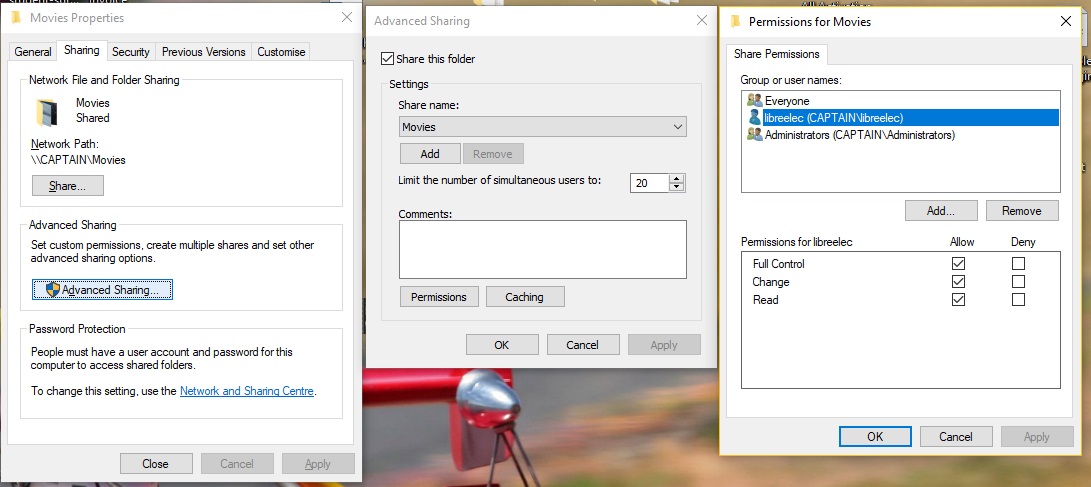Select the libreelec user entry

[x=832, y=118]
